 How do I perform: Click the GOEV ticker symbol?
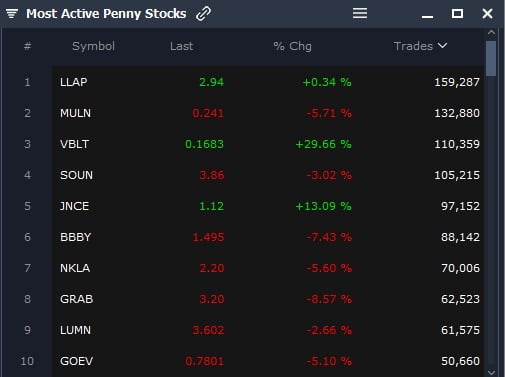pyautogui.click(x=76, y=361)
